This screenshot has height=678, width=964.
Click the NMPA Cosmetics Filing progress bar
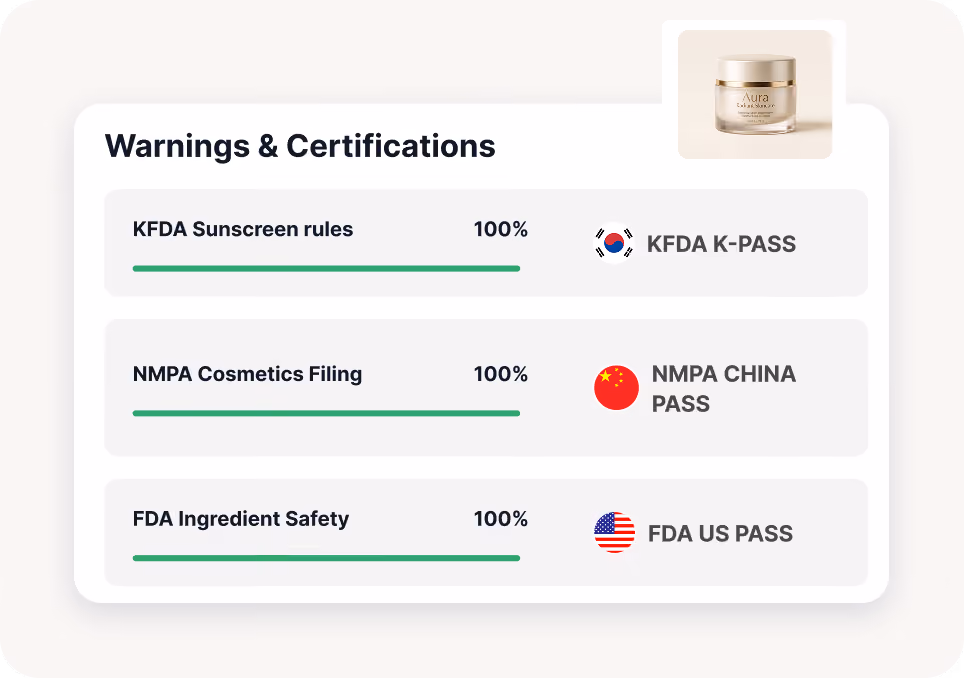click(x=326, y=413)
